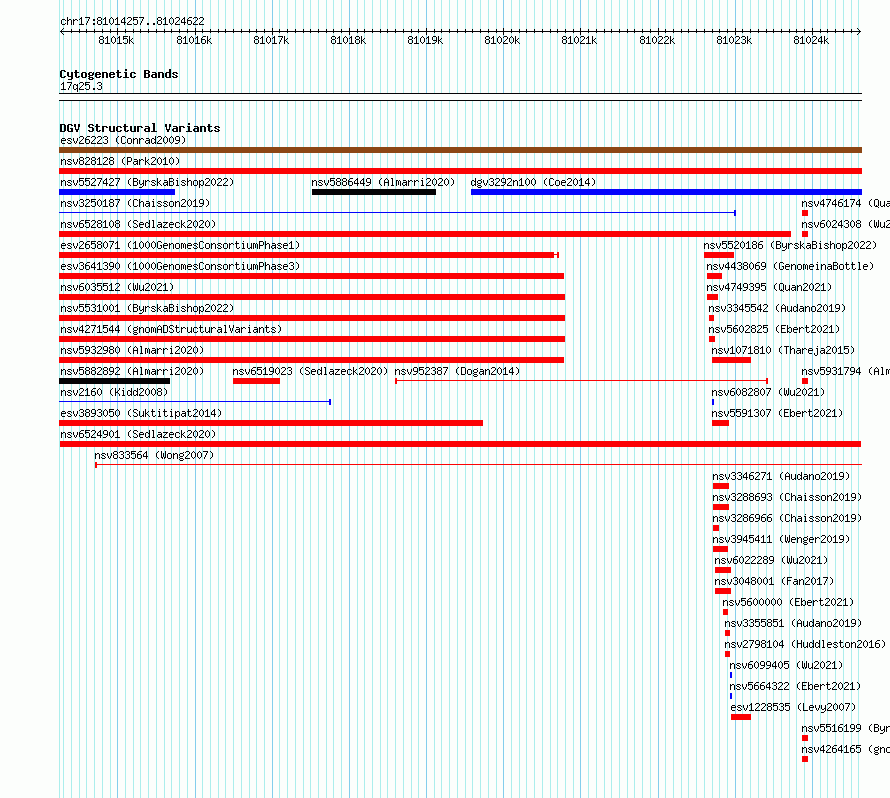Open dgv3292n100 (Coe2014) variant label

[534, 182]
